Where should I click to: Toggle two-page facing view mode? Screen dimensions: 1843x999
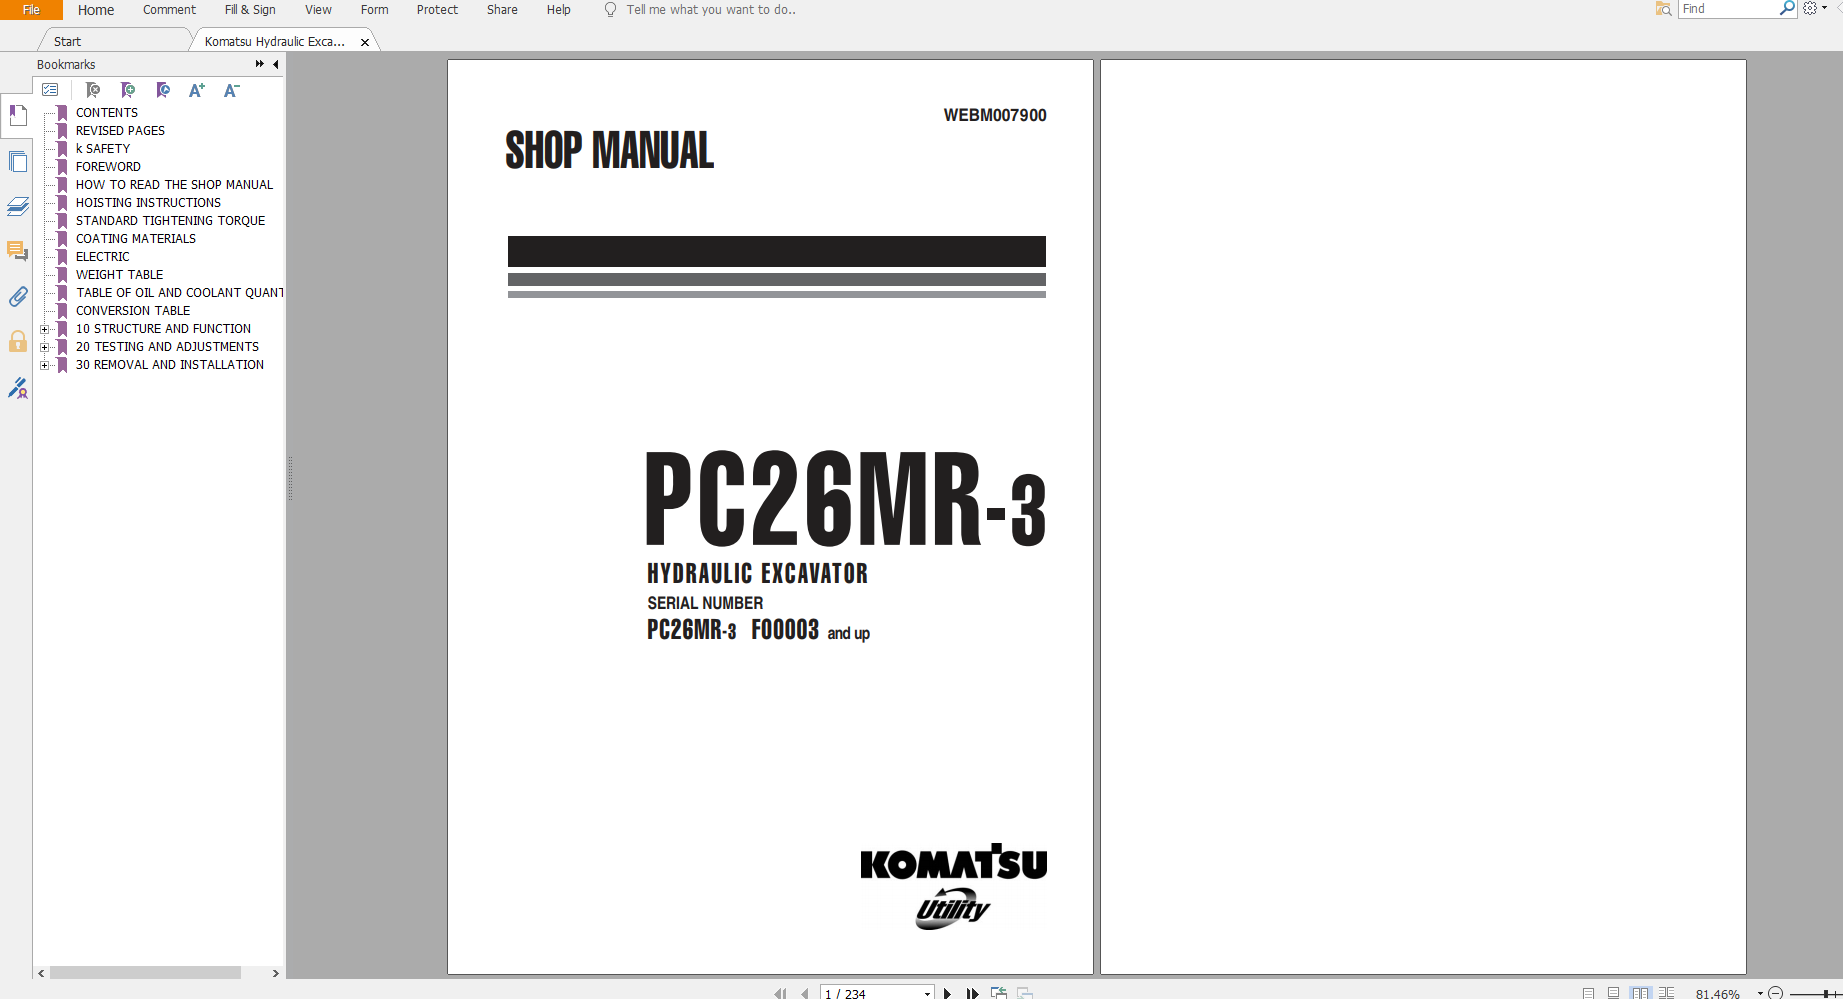click(x=1640, y=993)
